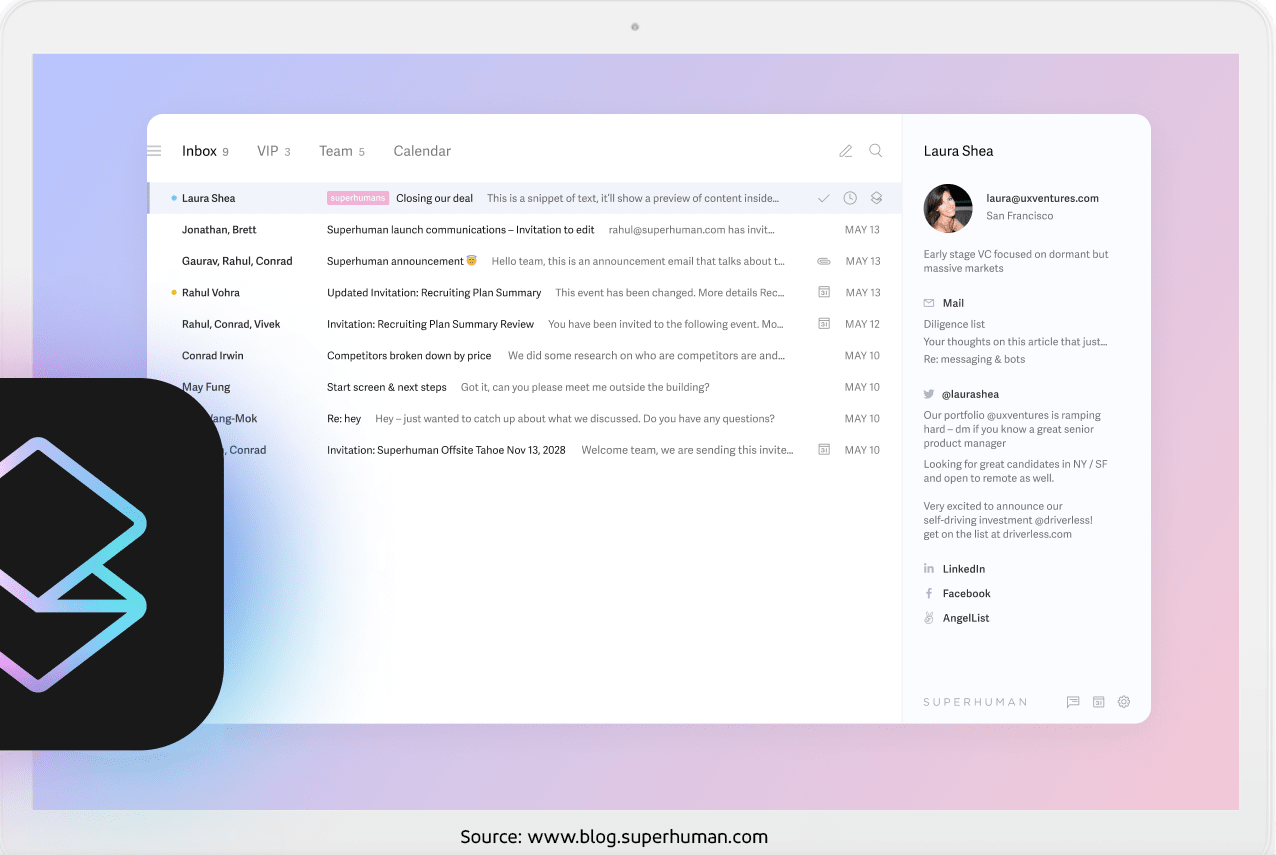Click tweet about portfolio @uxventures ramping hard
The image size is (1276, 855).
pyautogui.click(x=1012, y=429)
